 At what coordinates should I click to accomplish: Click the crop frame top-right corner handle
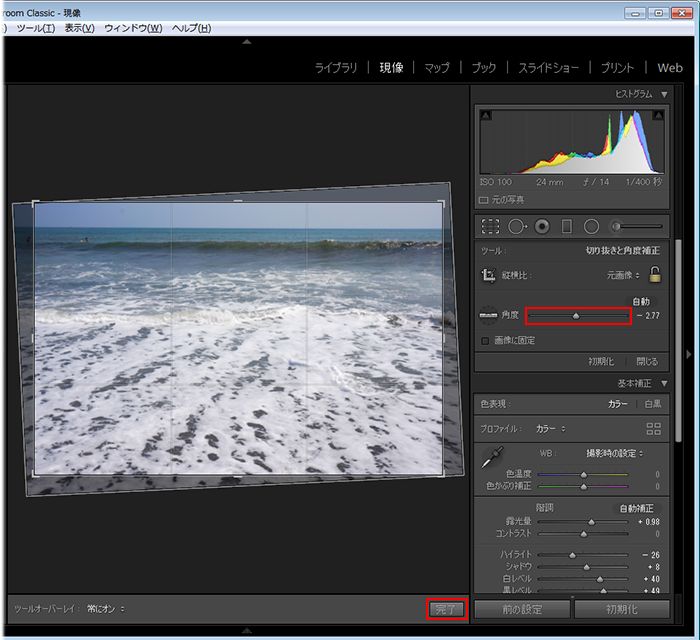[442, 204]
